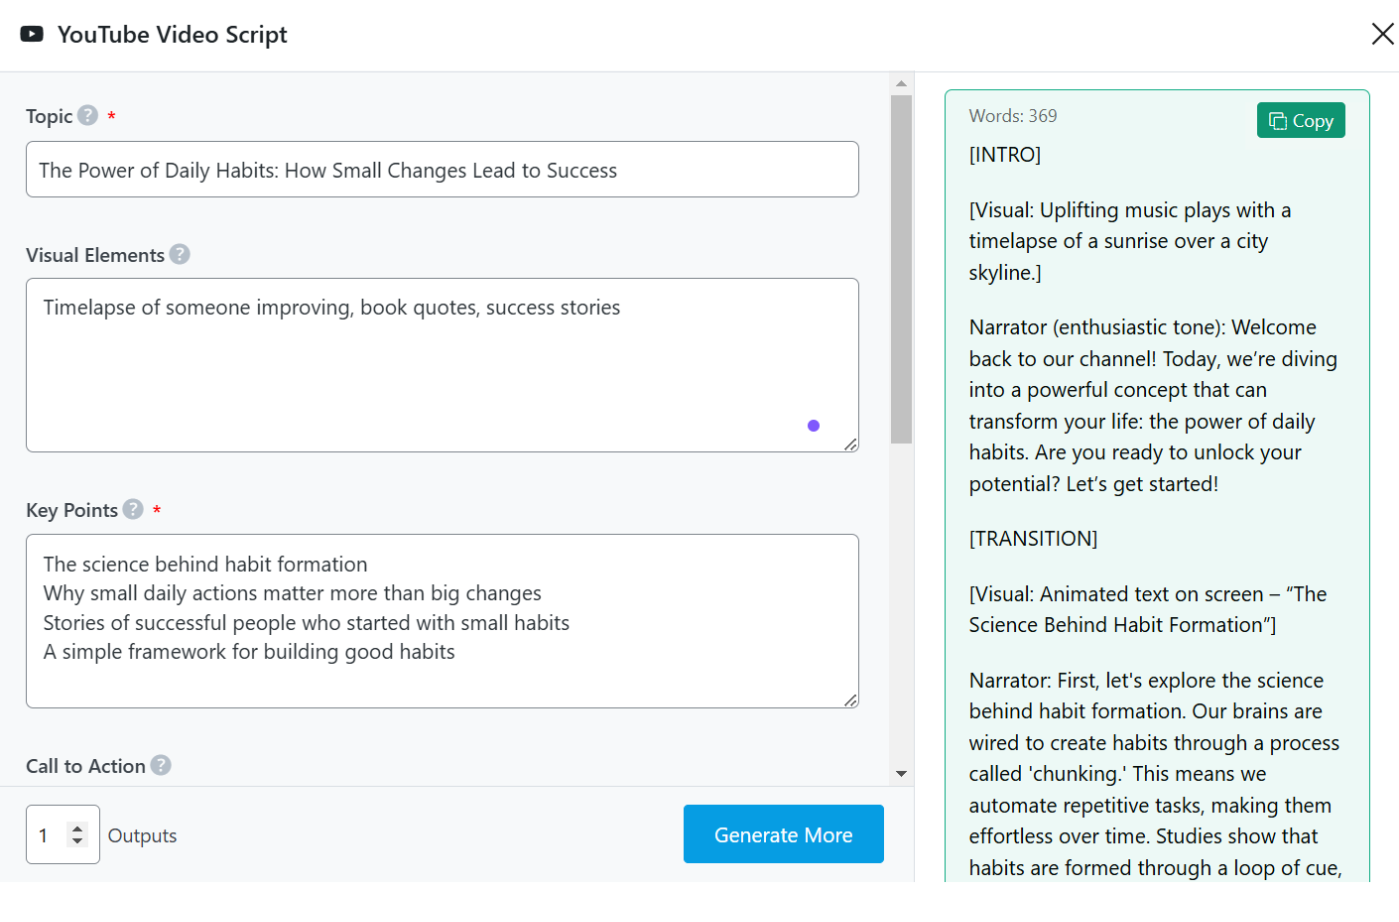Open the Call to Action help icon
The image size is (1399, 922).
pyautogui.click(x=161, y=766)
